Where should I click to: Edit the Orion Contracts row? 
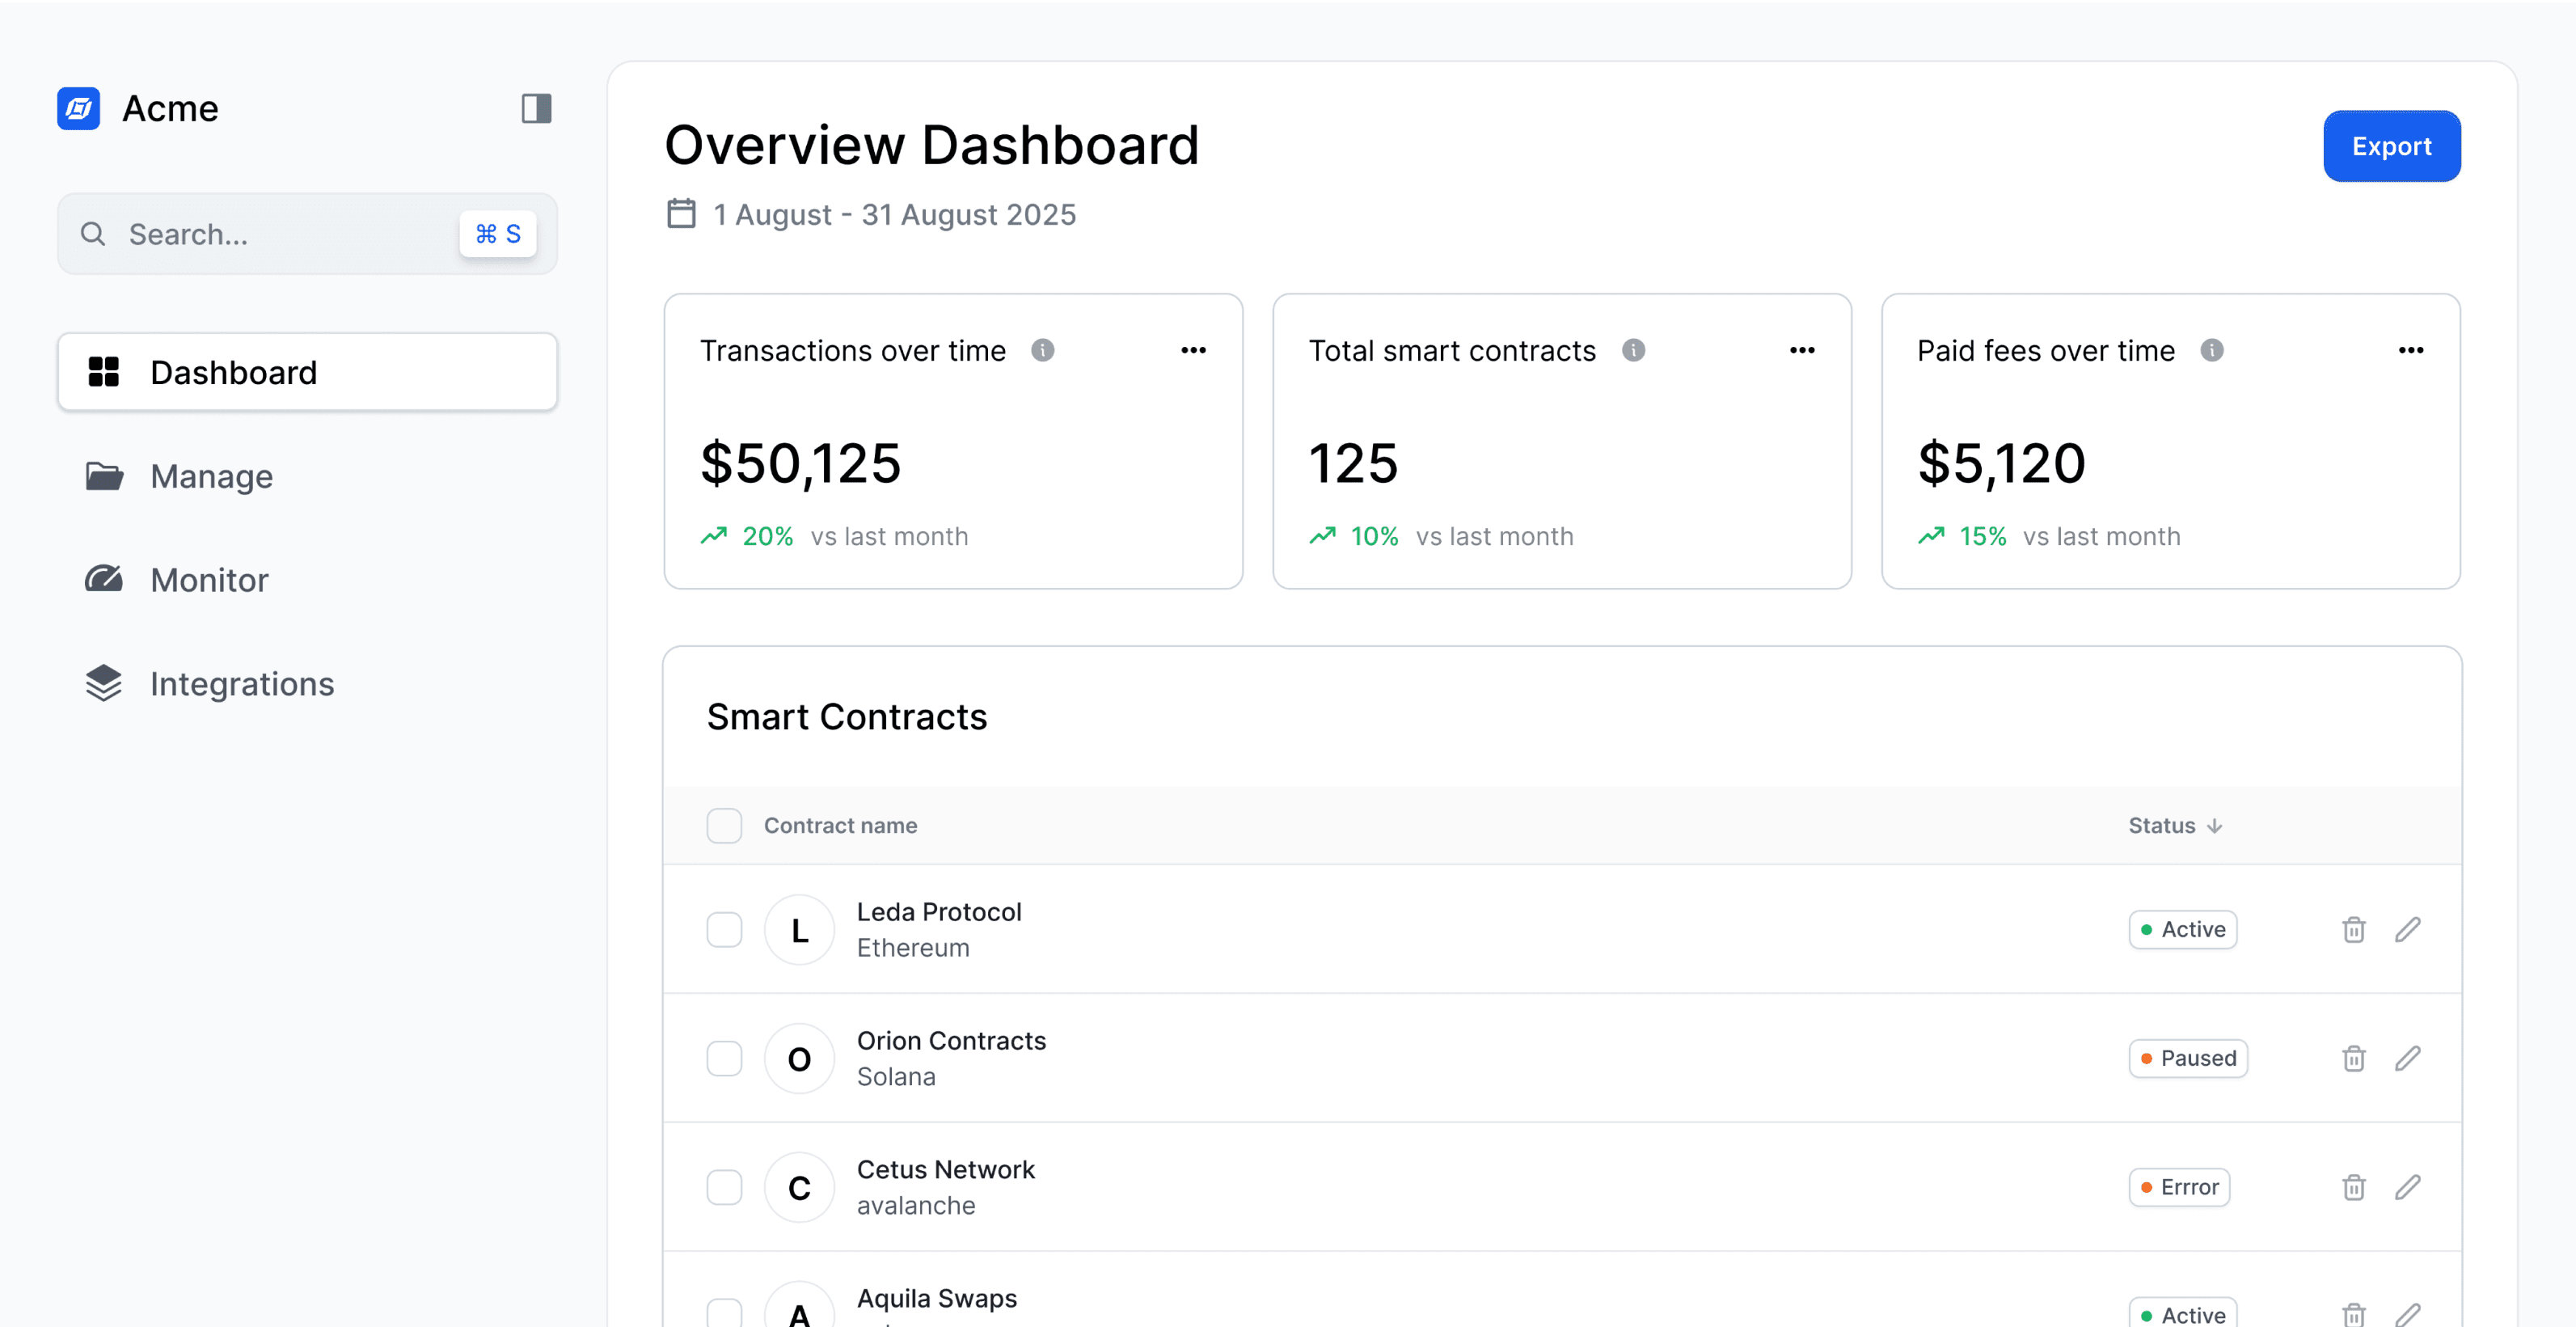[2407, 1058]
